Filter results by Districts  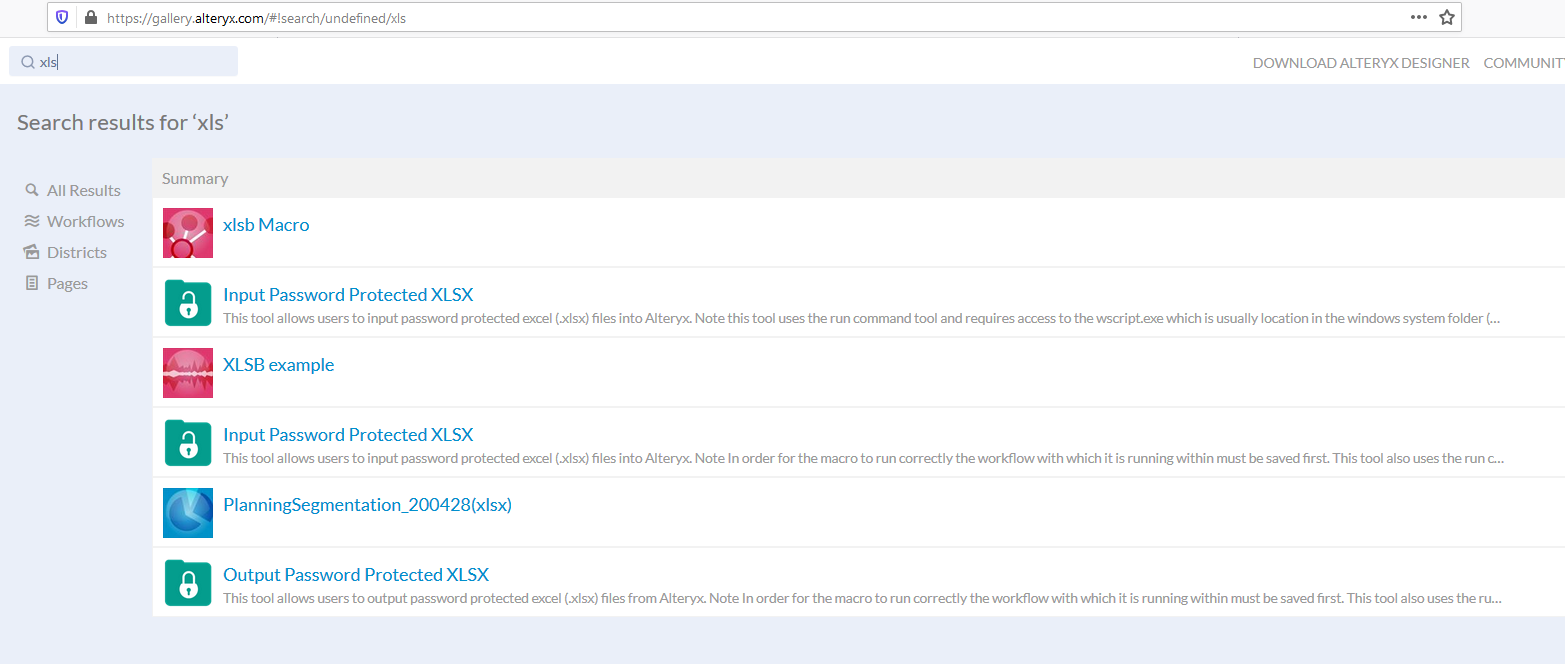click(x=77, y=252)
